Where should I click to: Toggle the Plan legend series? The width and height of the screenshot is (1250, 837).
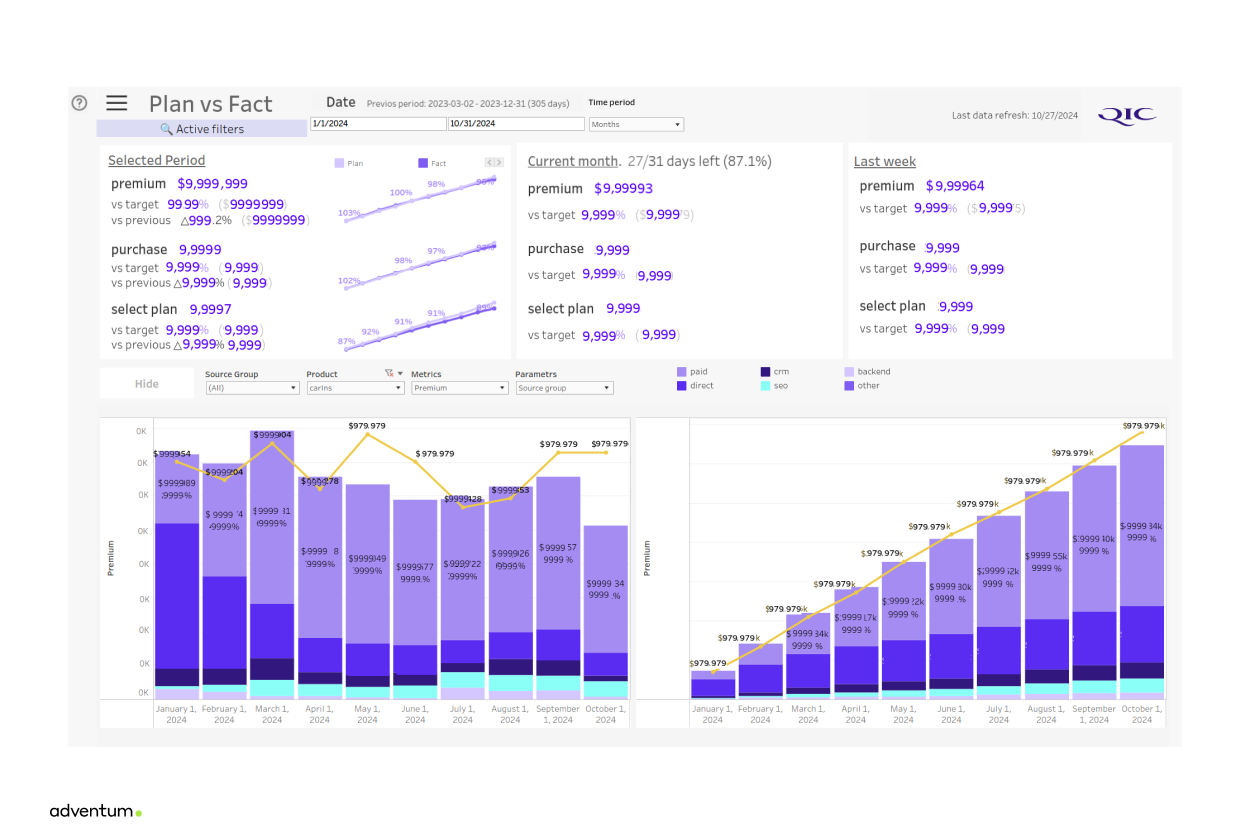349,163
